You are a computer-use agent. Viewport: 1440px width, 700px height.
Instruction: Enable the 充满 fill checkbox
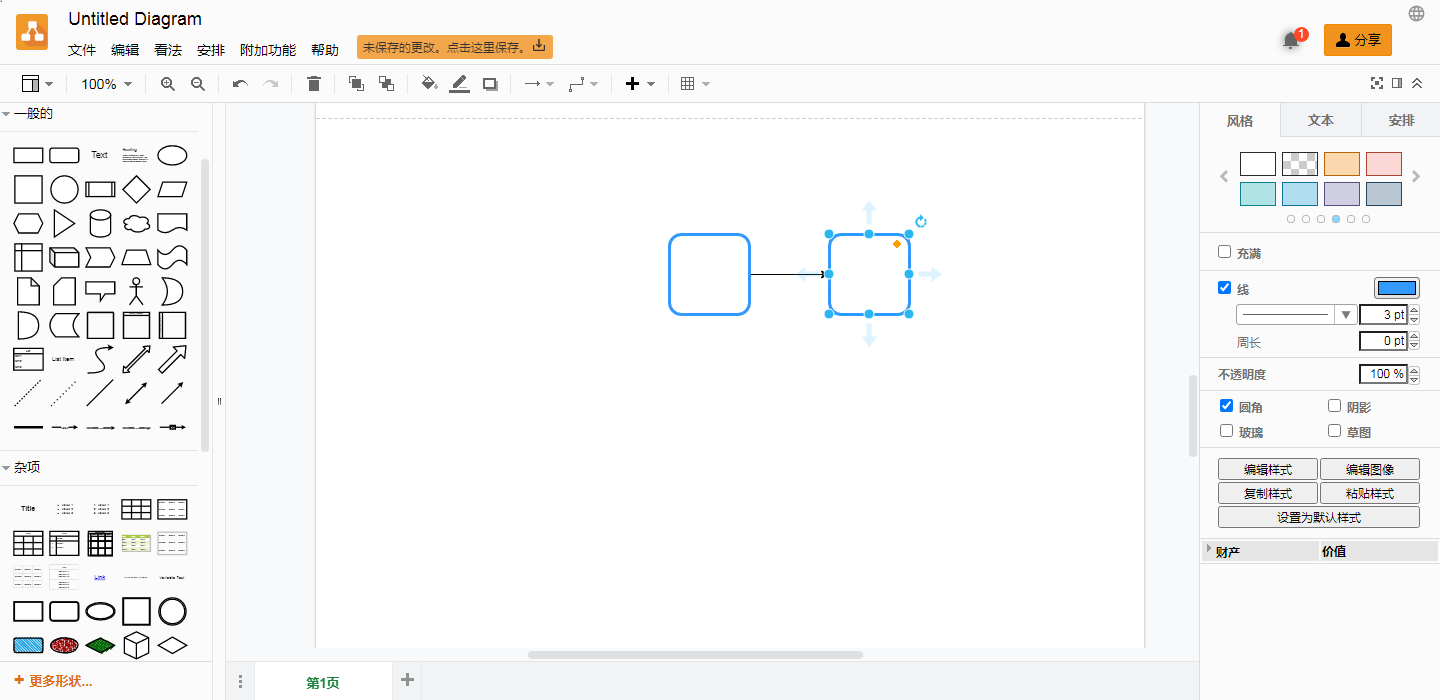(x=1225, y=252)
